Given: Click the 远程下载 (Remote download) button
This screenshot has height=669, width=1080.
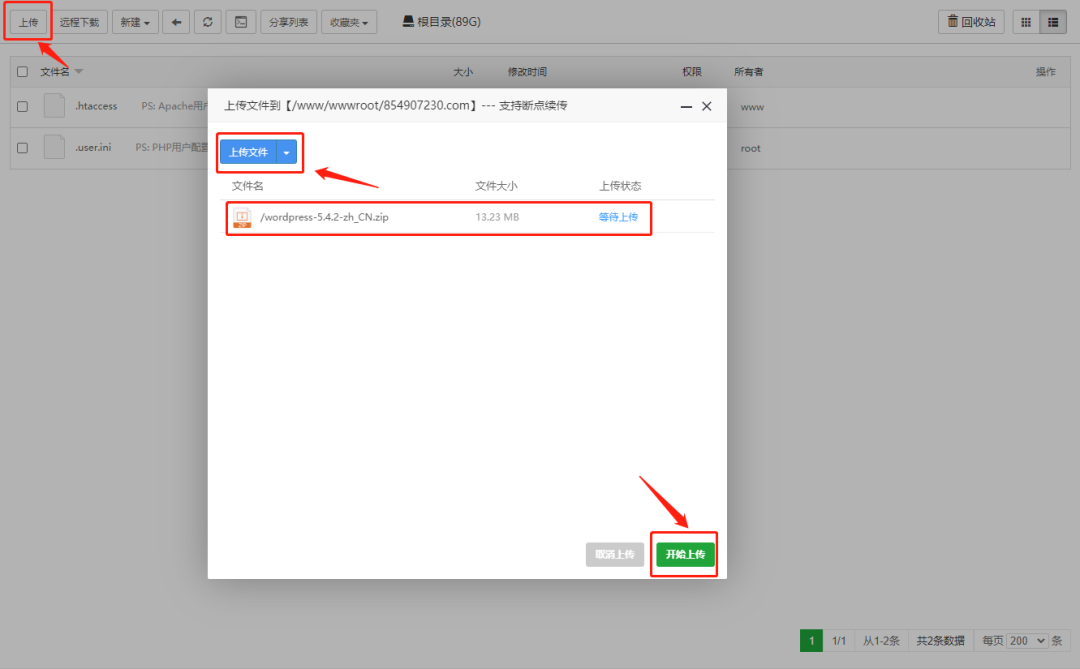Looking at the screenshot, I should point(79,22).
